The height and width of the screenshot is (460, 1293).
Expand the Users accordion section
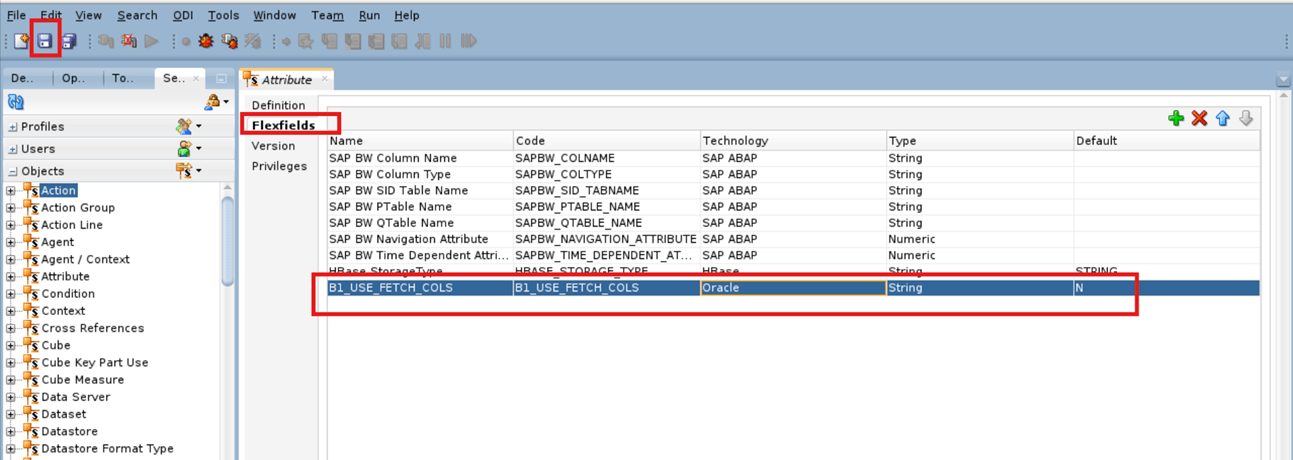pyautogui.click(x=13, y=149)
